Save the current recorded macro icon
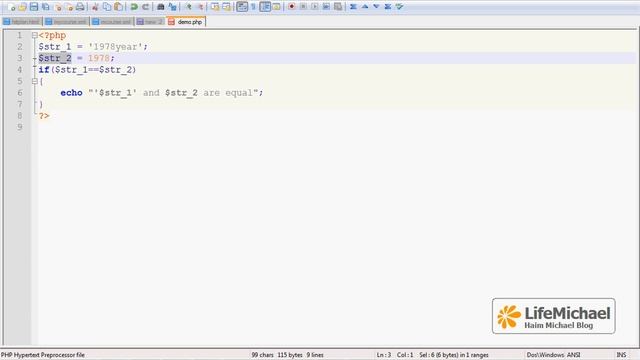Image resolution: width=640 pixels, height=360 pixels. point(338,7)
